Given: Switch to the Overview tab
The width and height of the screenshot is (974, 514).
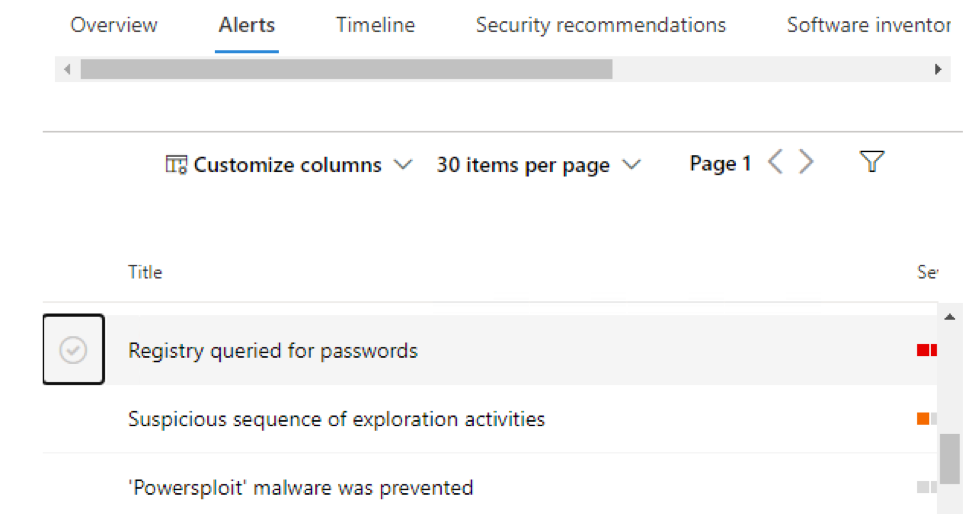Looking at the screenshot, I should tap(114, 25).
